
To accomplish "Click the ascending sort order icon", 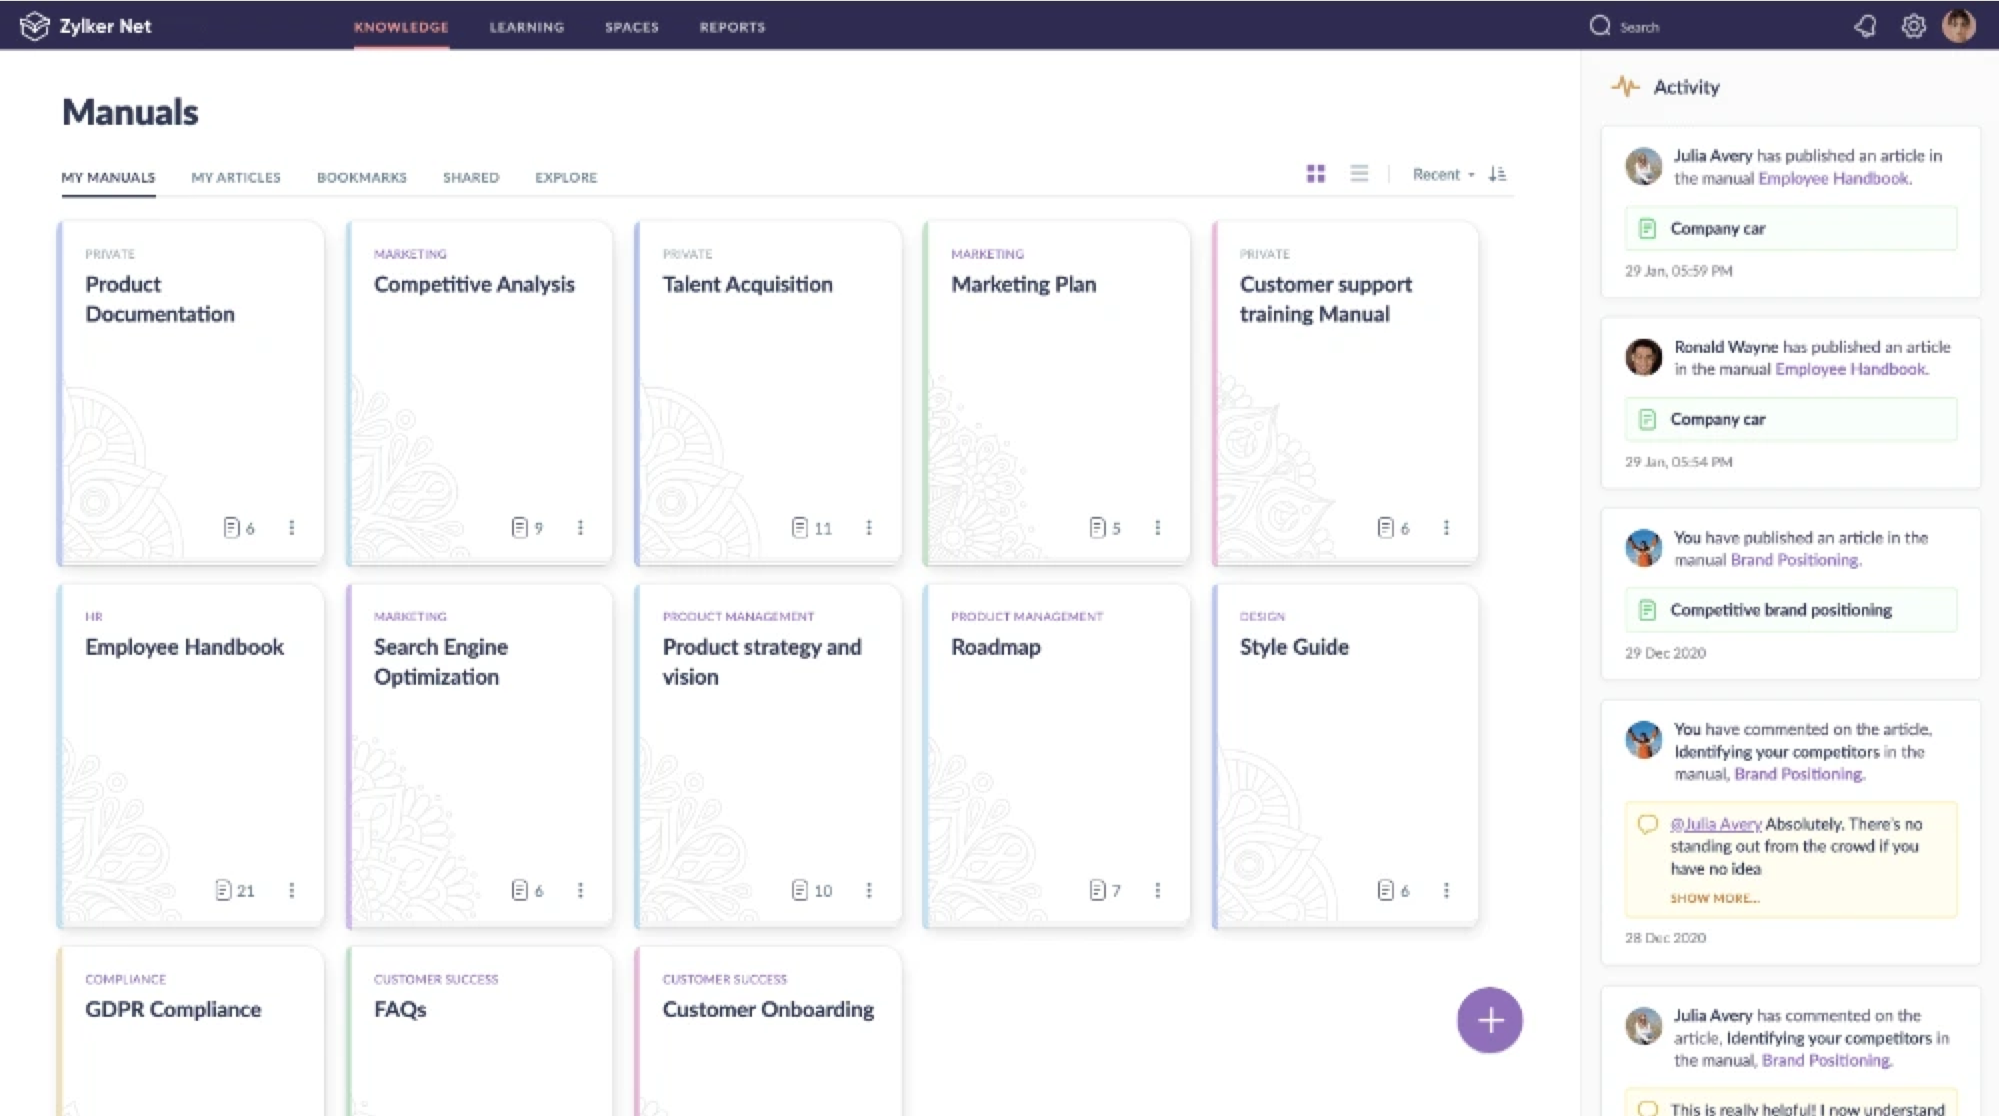I will click(x=1499, y=174).
